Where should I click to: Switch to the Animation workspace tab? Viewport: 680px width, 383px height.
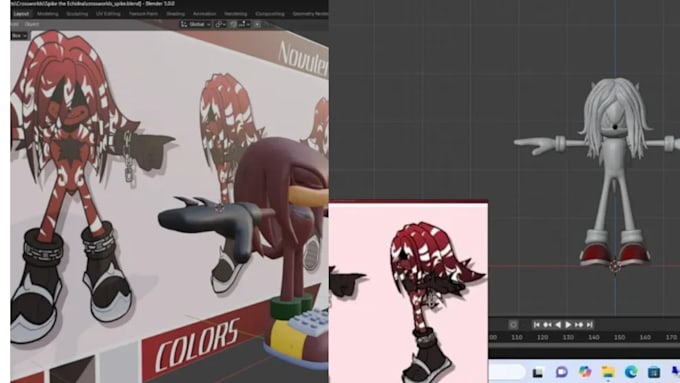pyautogui.click(x=204, y=14)
